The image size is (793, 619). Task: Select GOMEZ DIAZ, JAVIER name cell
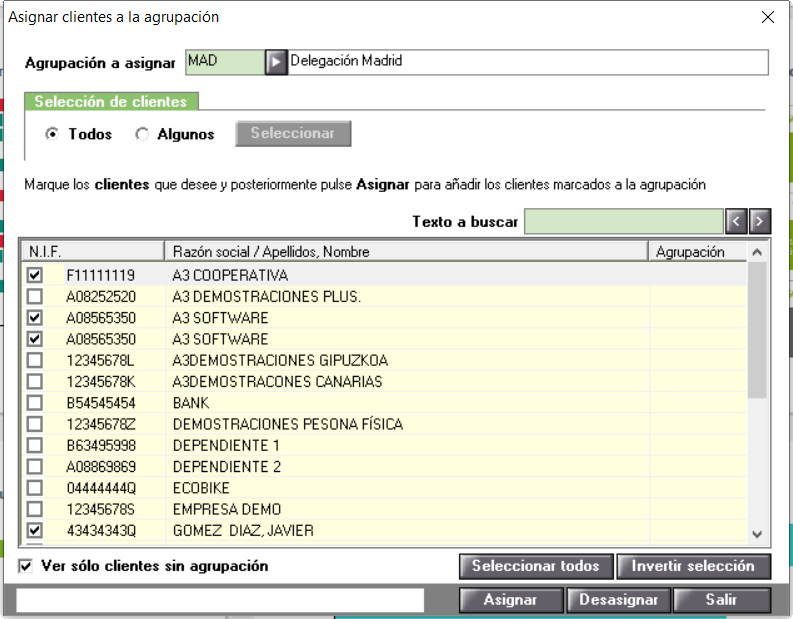coord(407,530)
